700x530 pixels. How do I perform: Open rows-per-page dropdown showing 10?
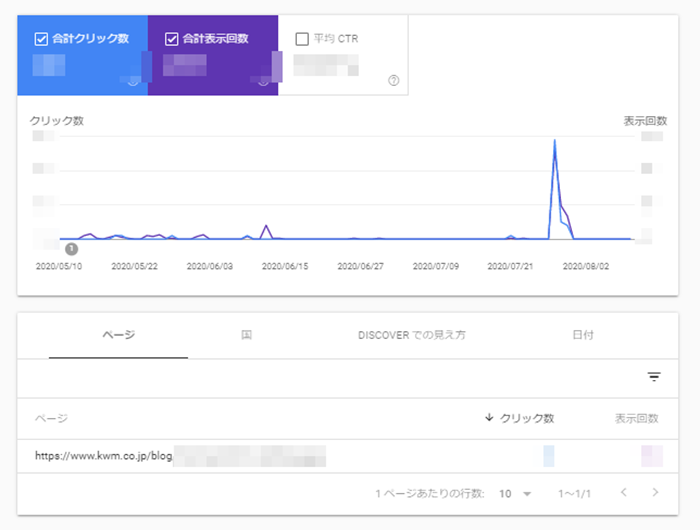(515, 494)
